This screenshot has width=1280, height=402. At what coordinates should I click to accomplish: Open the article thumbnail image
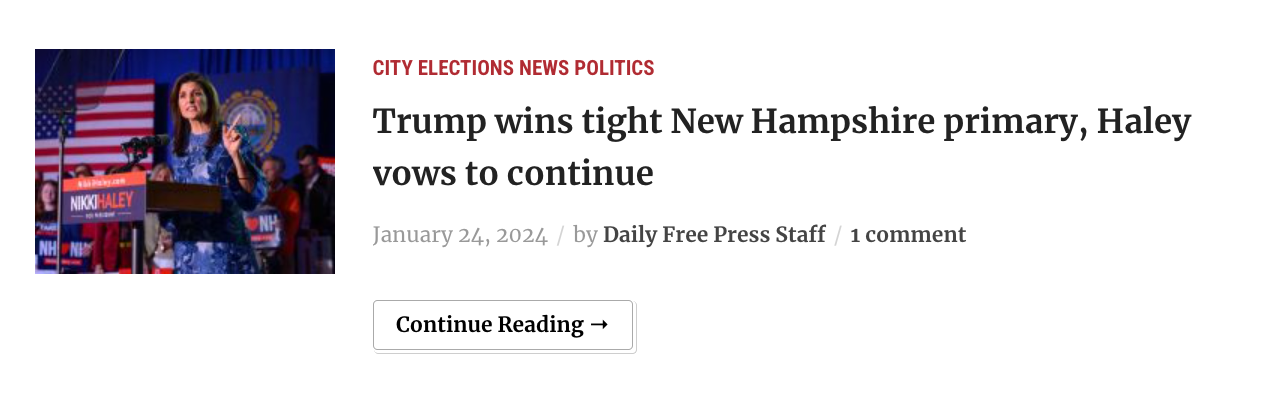(x=185, y=161)
